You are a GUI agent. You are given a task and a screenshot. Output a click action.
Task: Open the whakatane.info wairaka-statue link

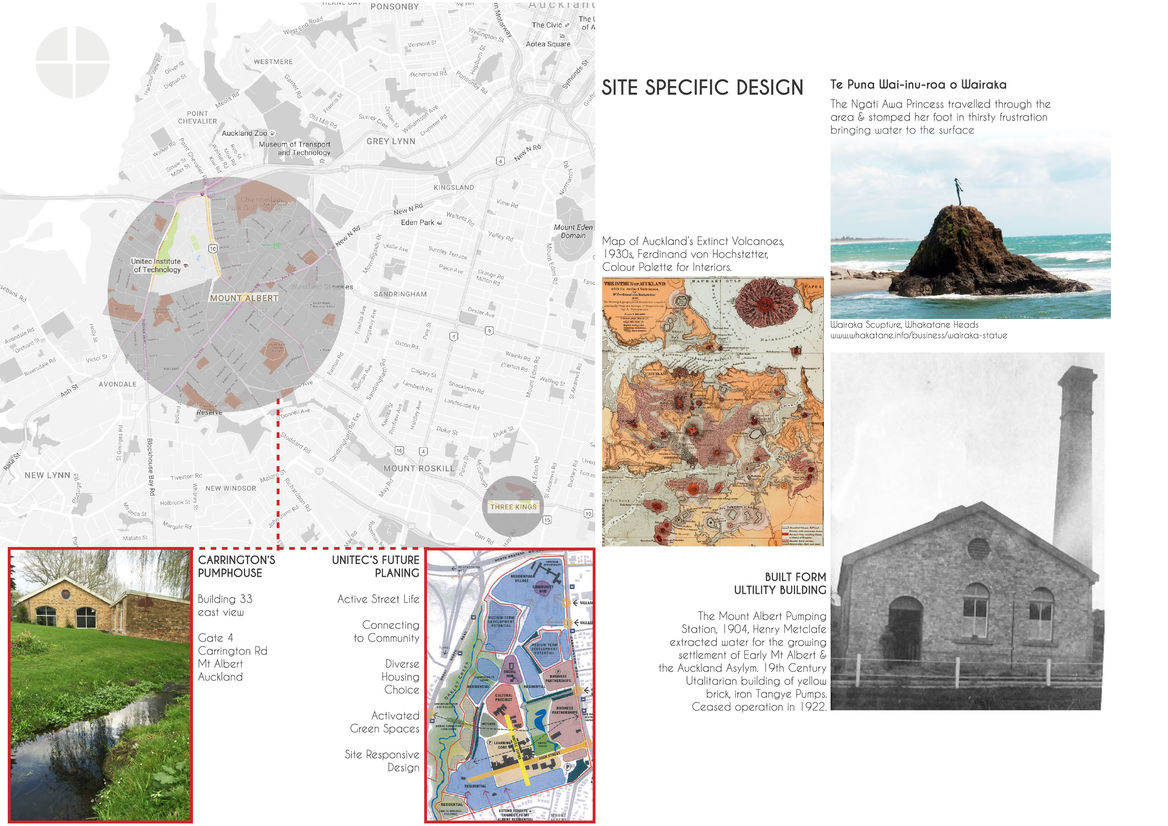[x=919, y=336]
